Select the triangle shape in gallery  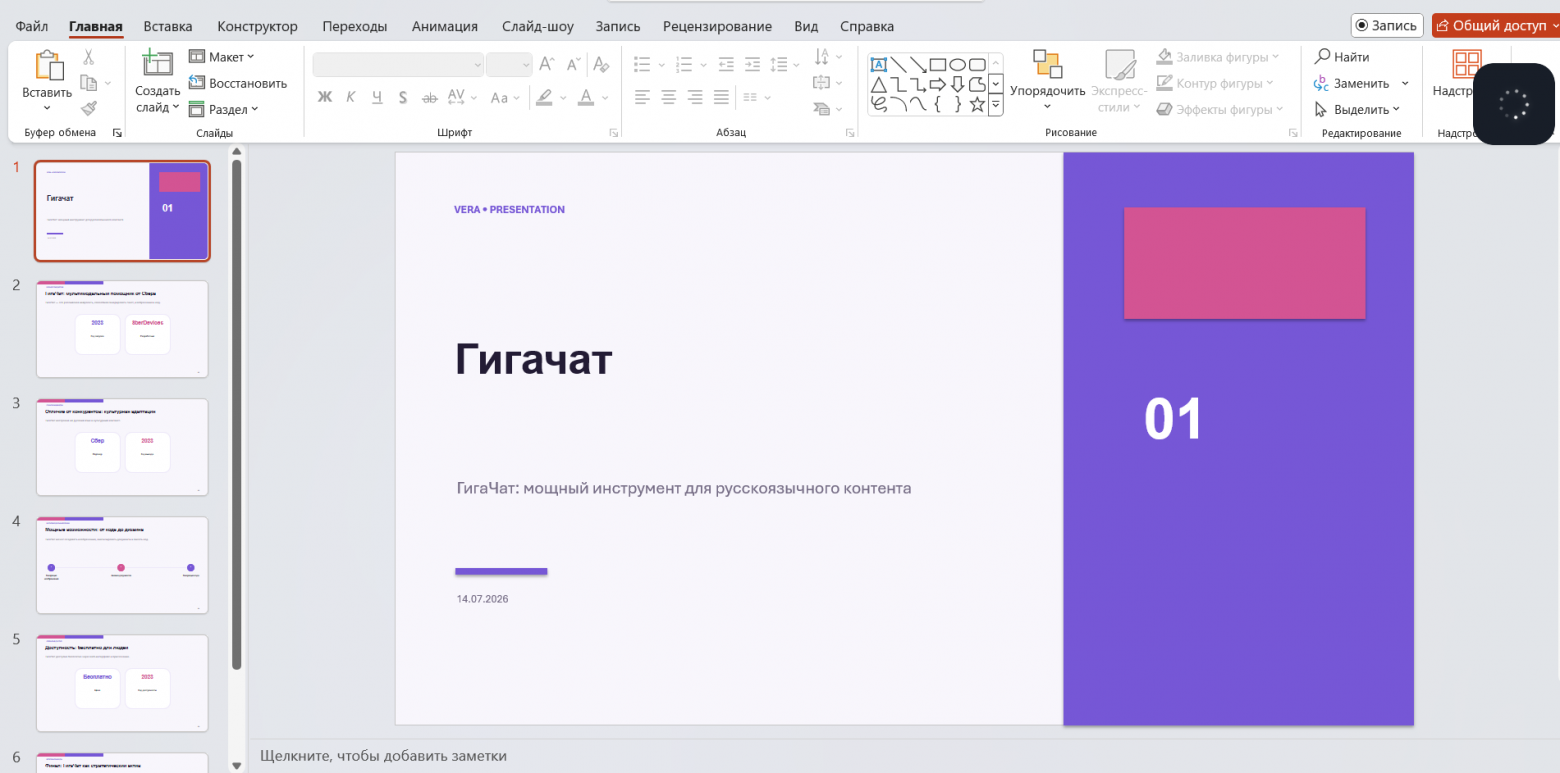[x=879, y=84]
